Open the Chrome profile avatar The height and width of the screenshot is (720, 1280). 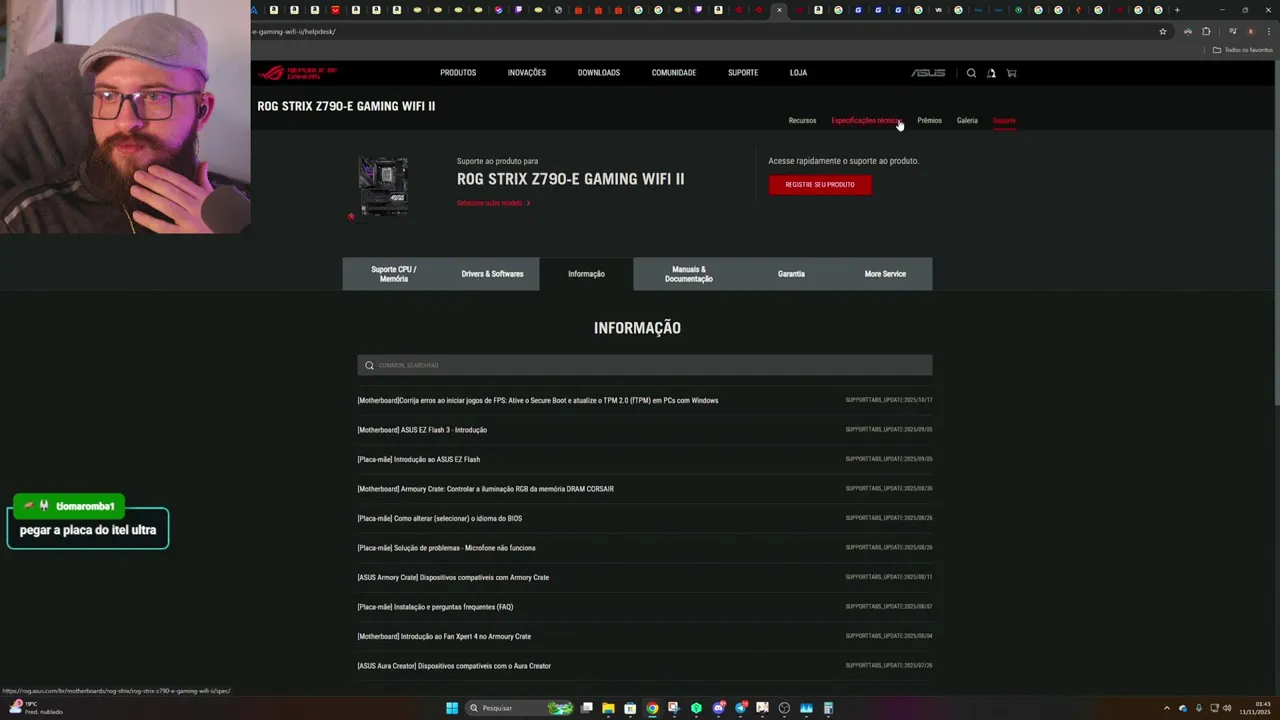tap(1250, 32)
